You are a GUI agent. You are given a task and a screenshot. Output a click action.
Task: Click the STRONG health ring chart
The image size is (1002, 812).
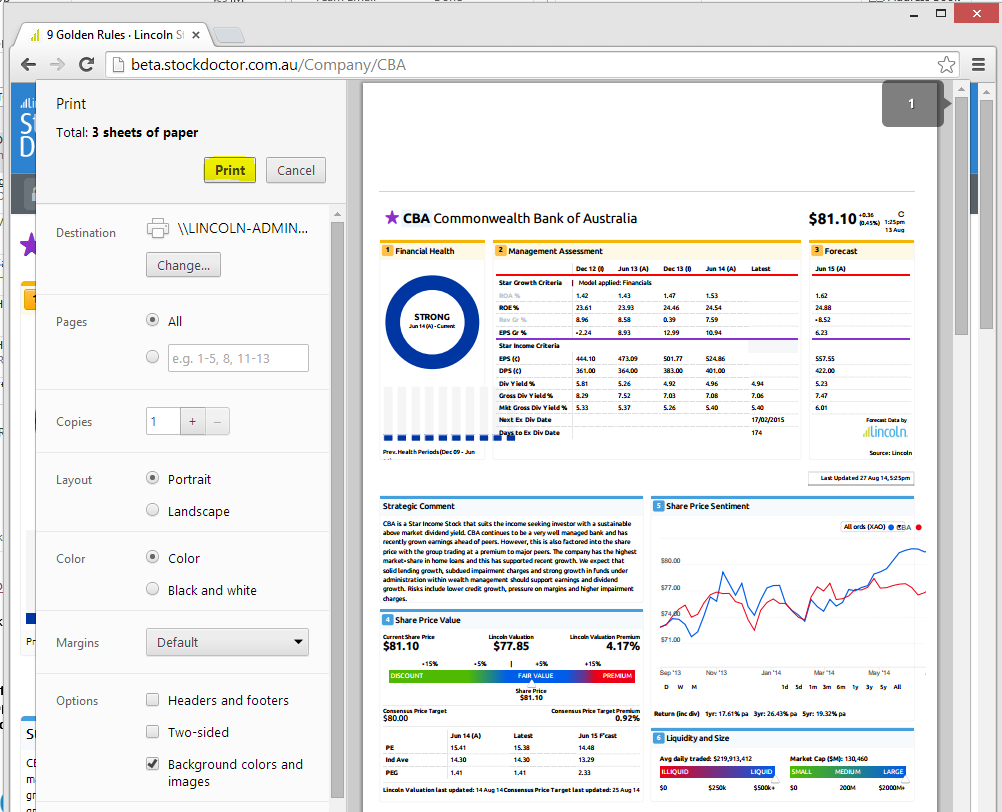coord(432,322)
